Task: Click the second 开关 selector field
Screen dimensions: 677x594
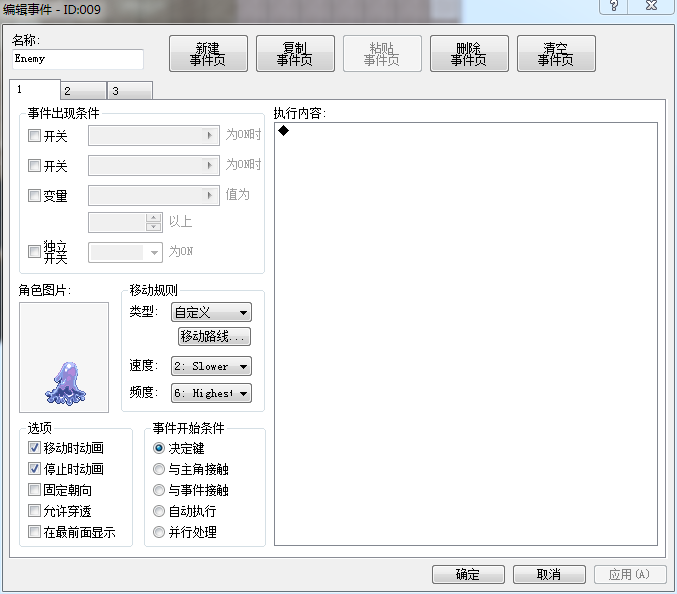Action: (154, 165)
